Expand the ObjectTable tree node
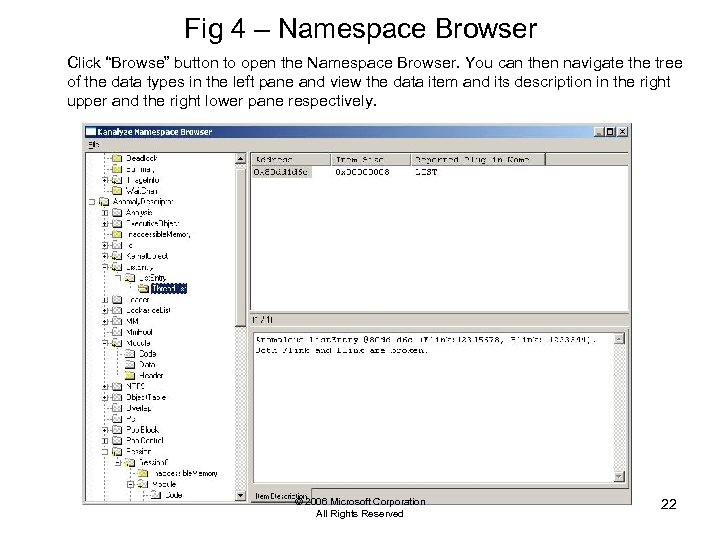Image resolution: width=720 pixels, height=540 pixels. [x=105, y=397]
